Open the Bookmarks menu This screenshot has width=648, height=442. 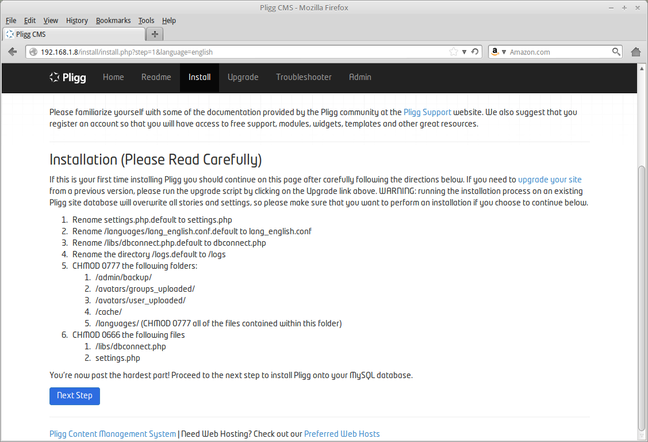tap(113, 21)
